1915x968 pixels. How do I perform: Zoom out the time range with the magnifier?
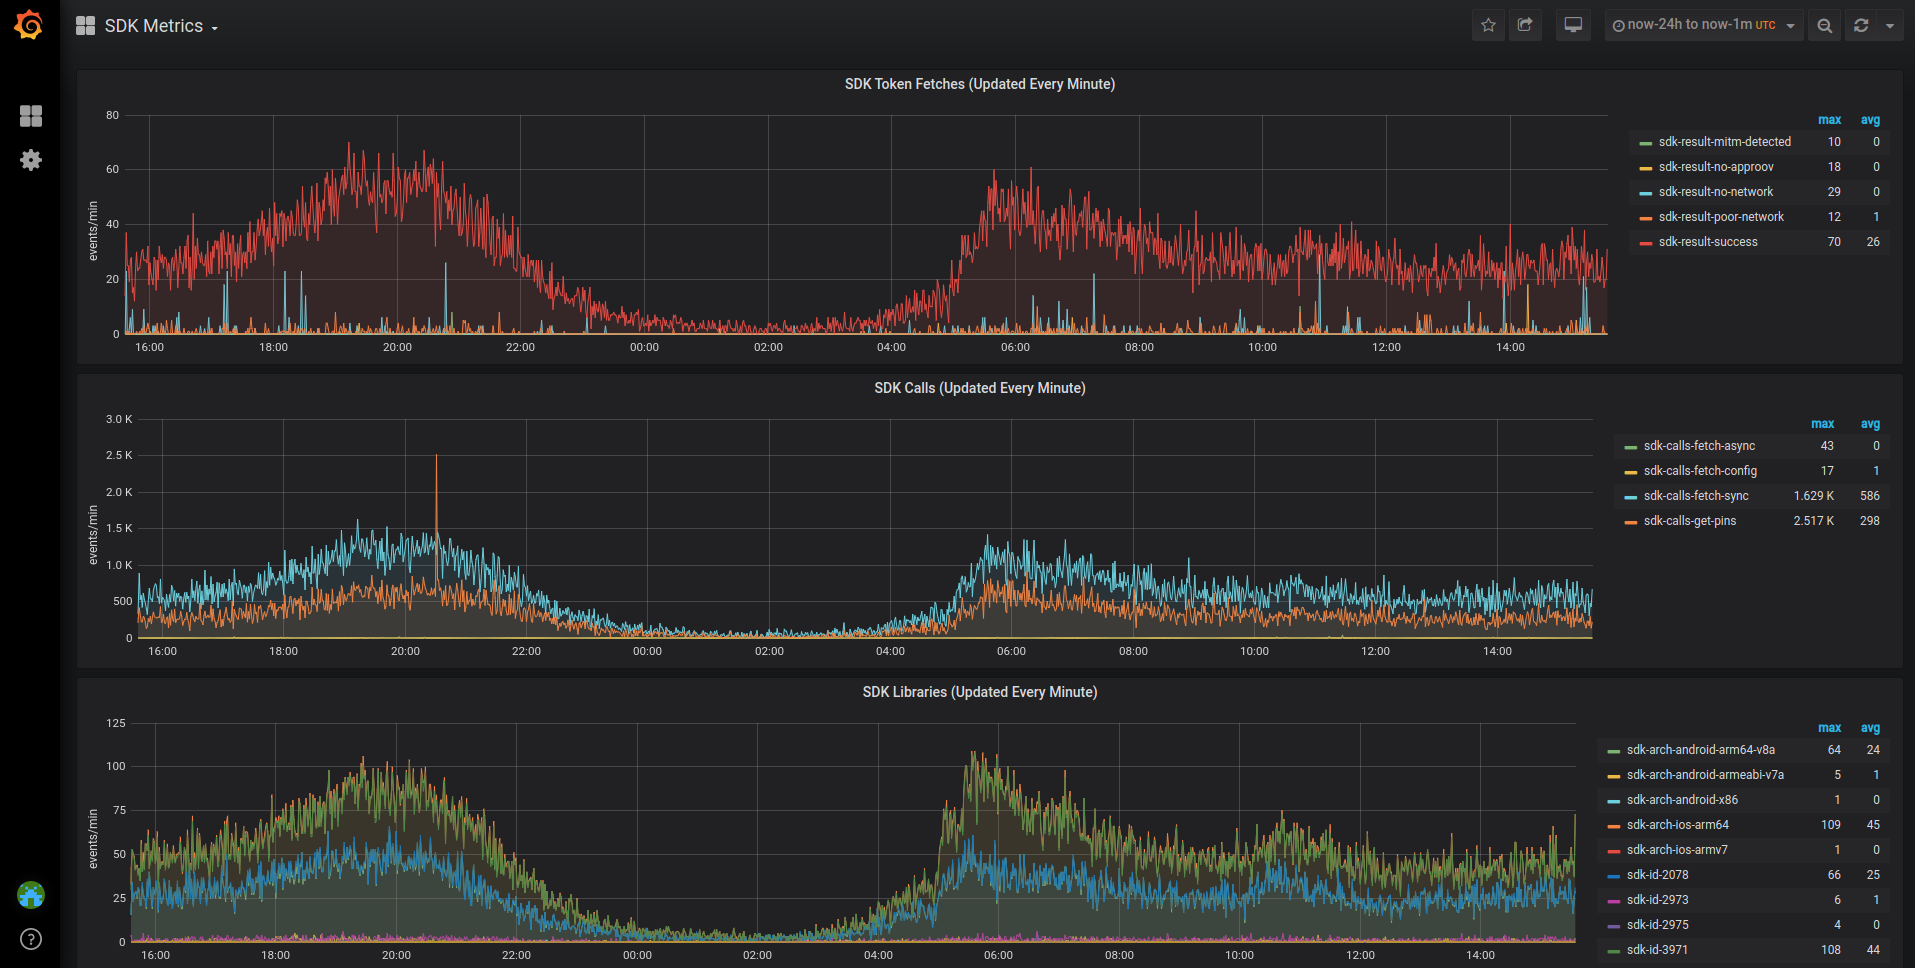click(1824, 25)
